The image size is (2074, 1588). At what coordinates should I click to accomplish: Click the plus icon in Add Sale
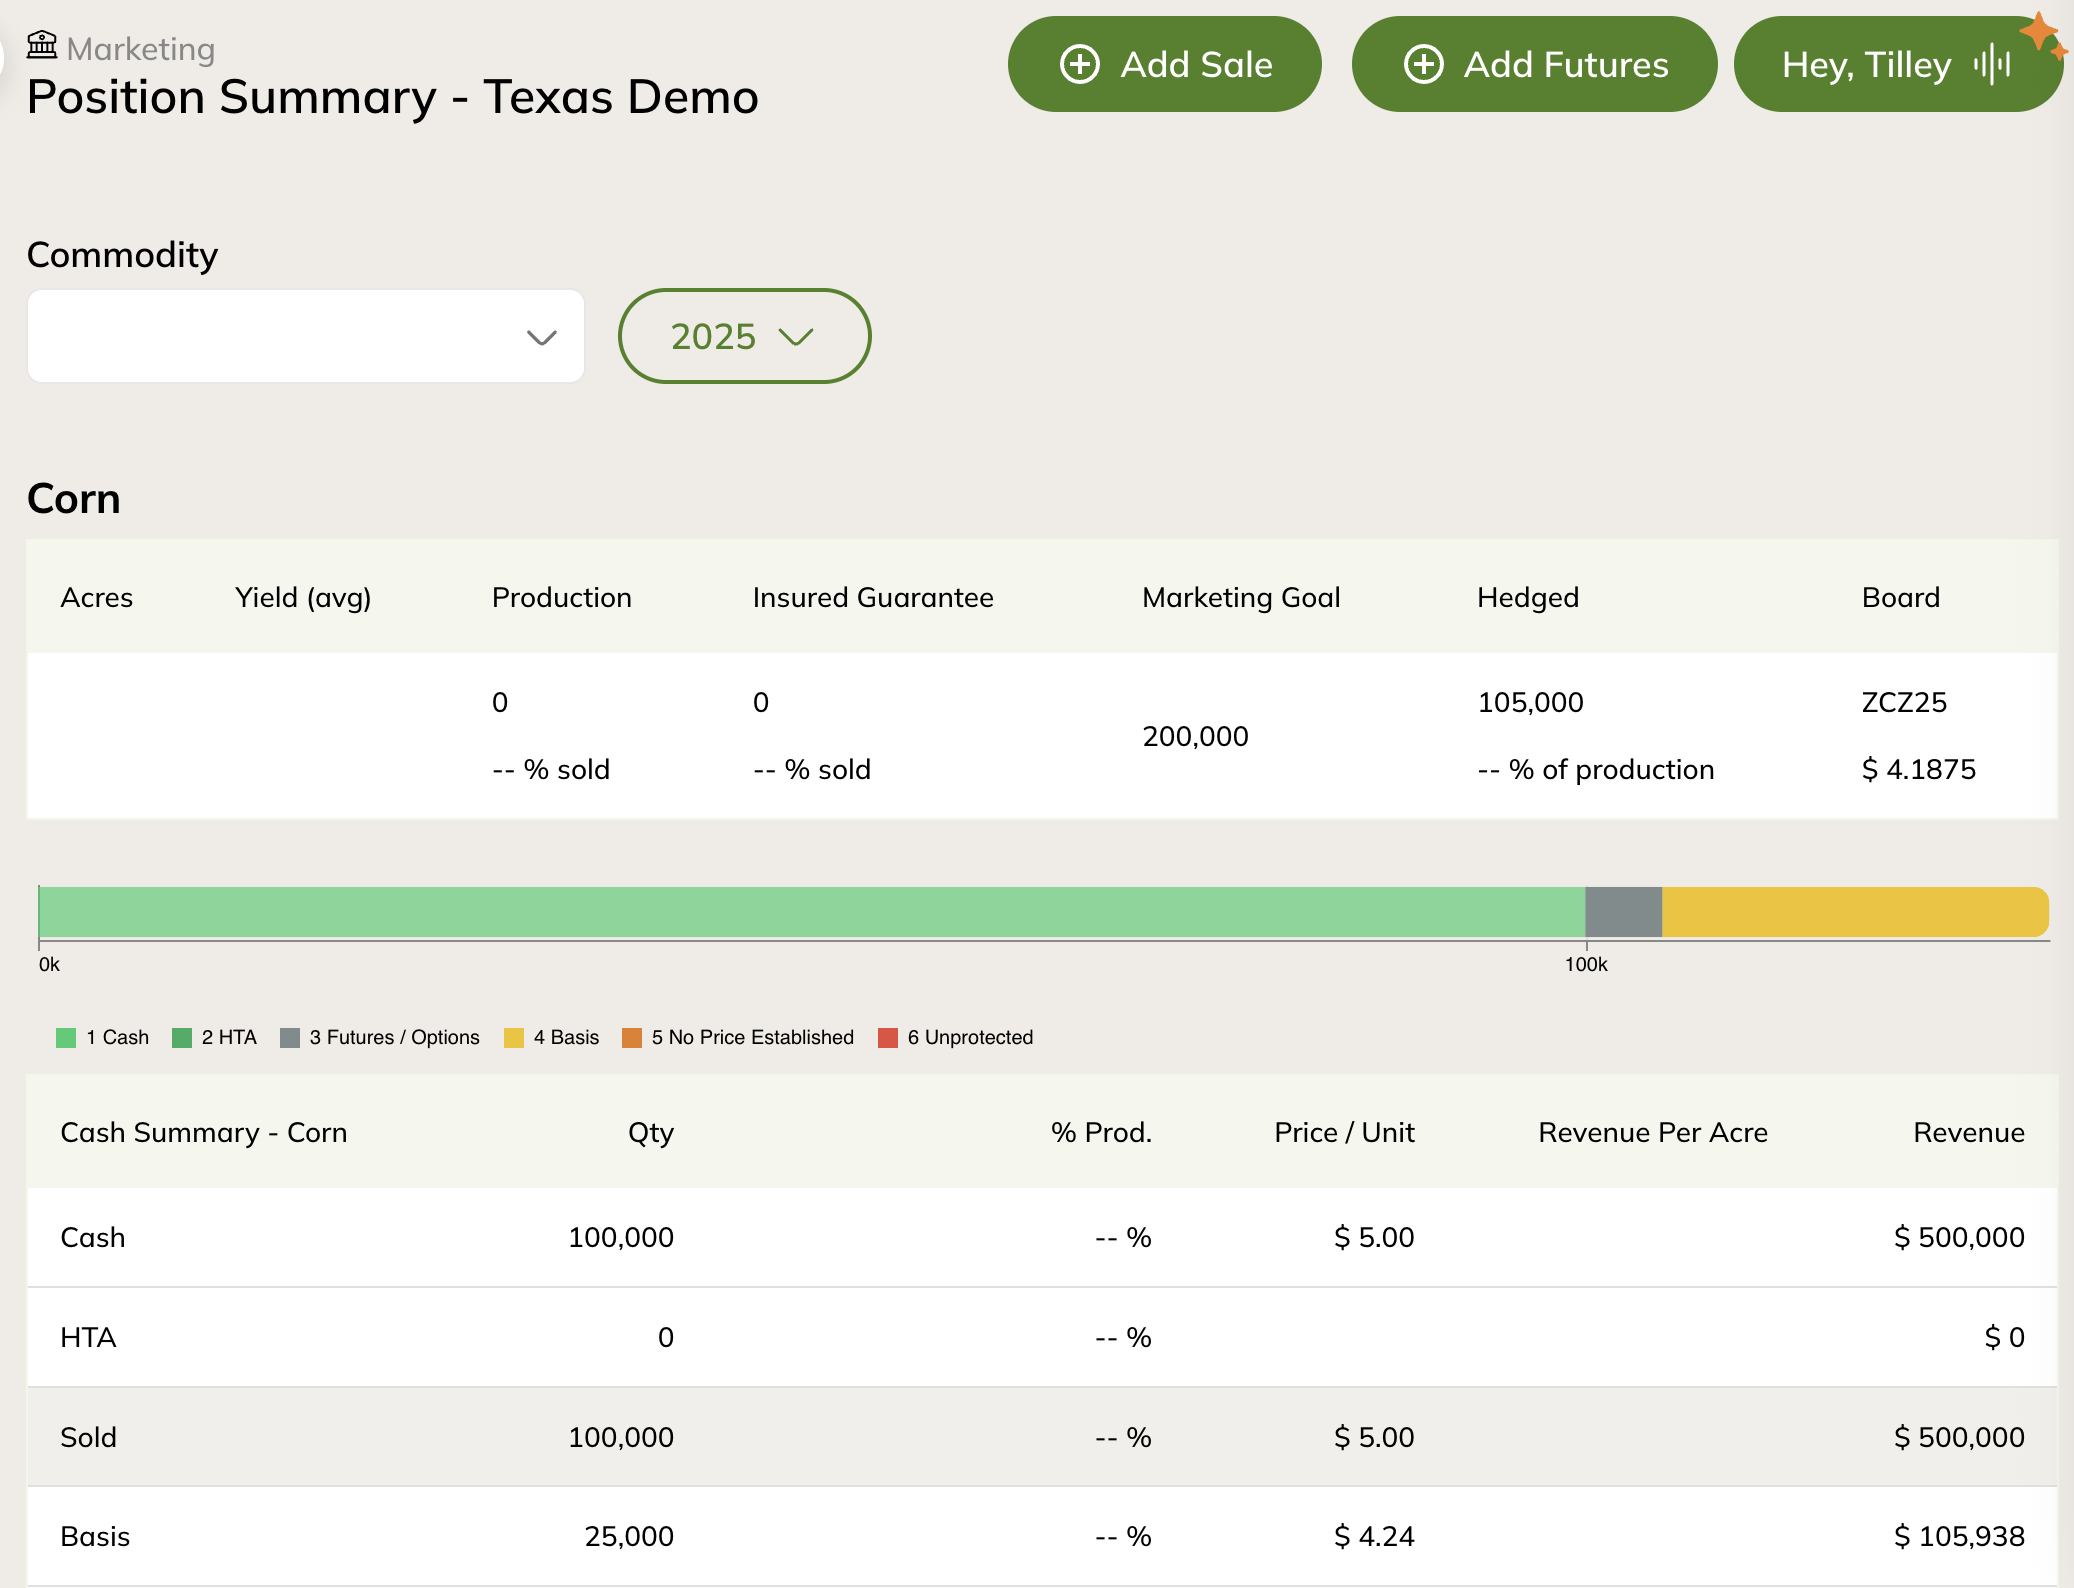[x=1079, y=65]
